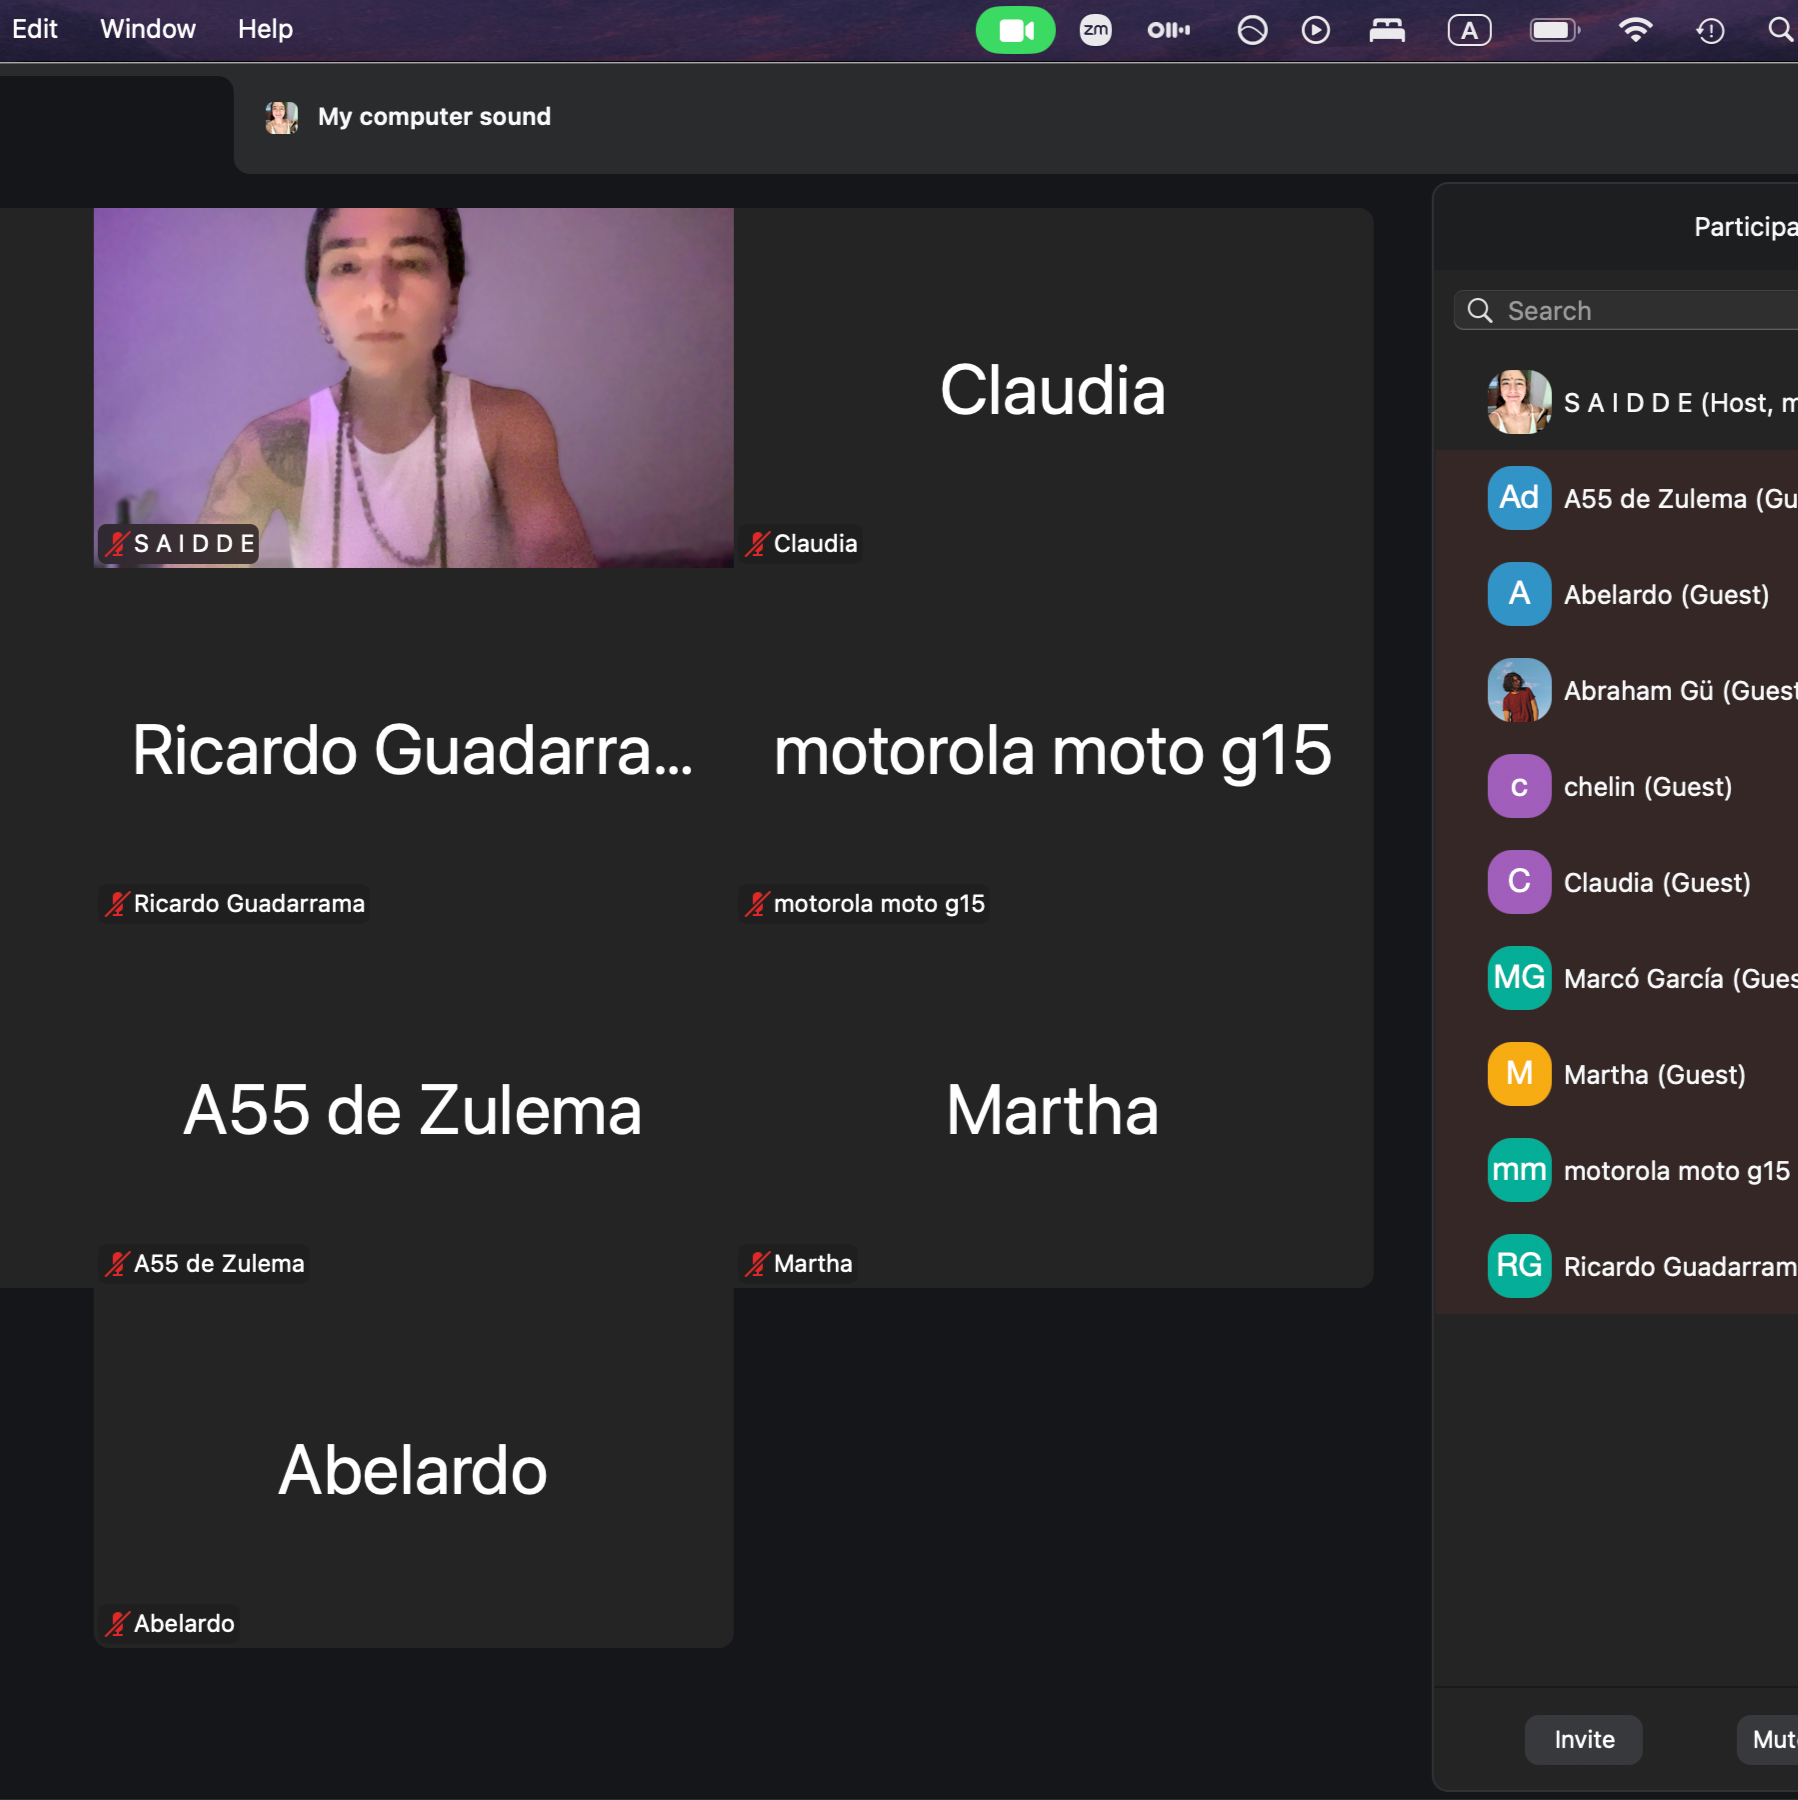
Task: Click the Invite button
Action: tap(1584, 1740)
